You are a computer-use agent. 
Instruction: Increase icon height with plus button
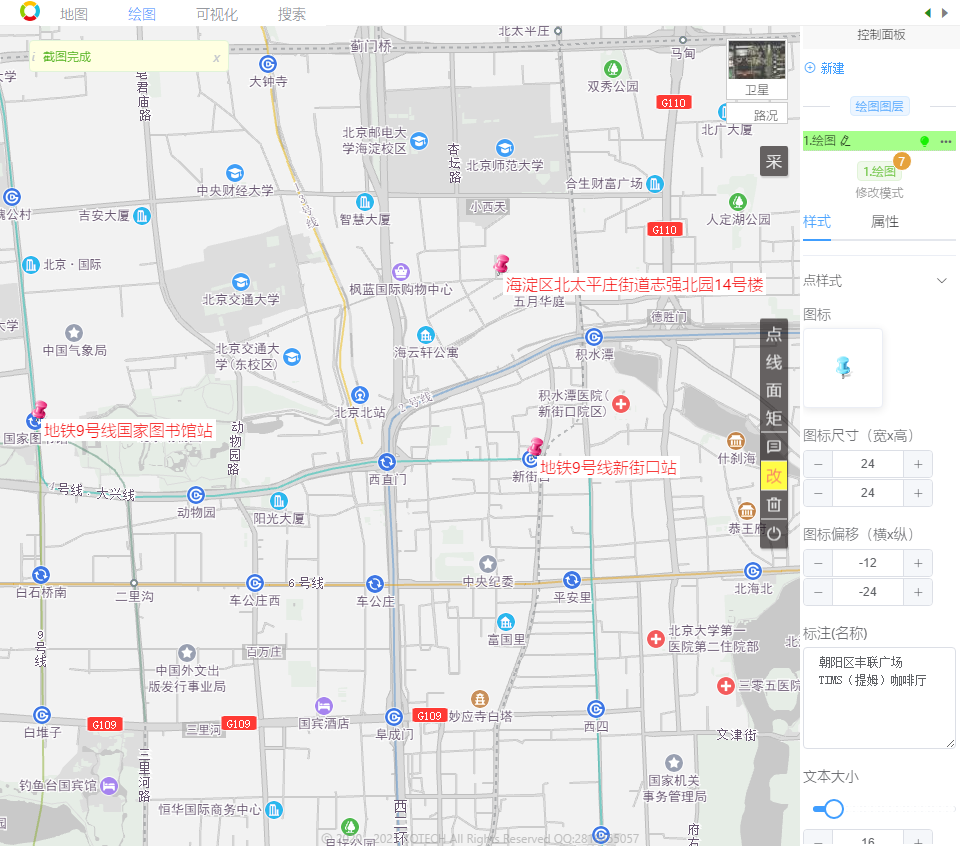(x=918, y=493)
